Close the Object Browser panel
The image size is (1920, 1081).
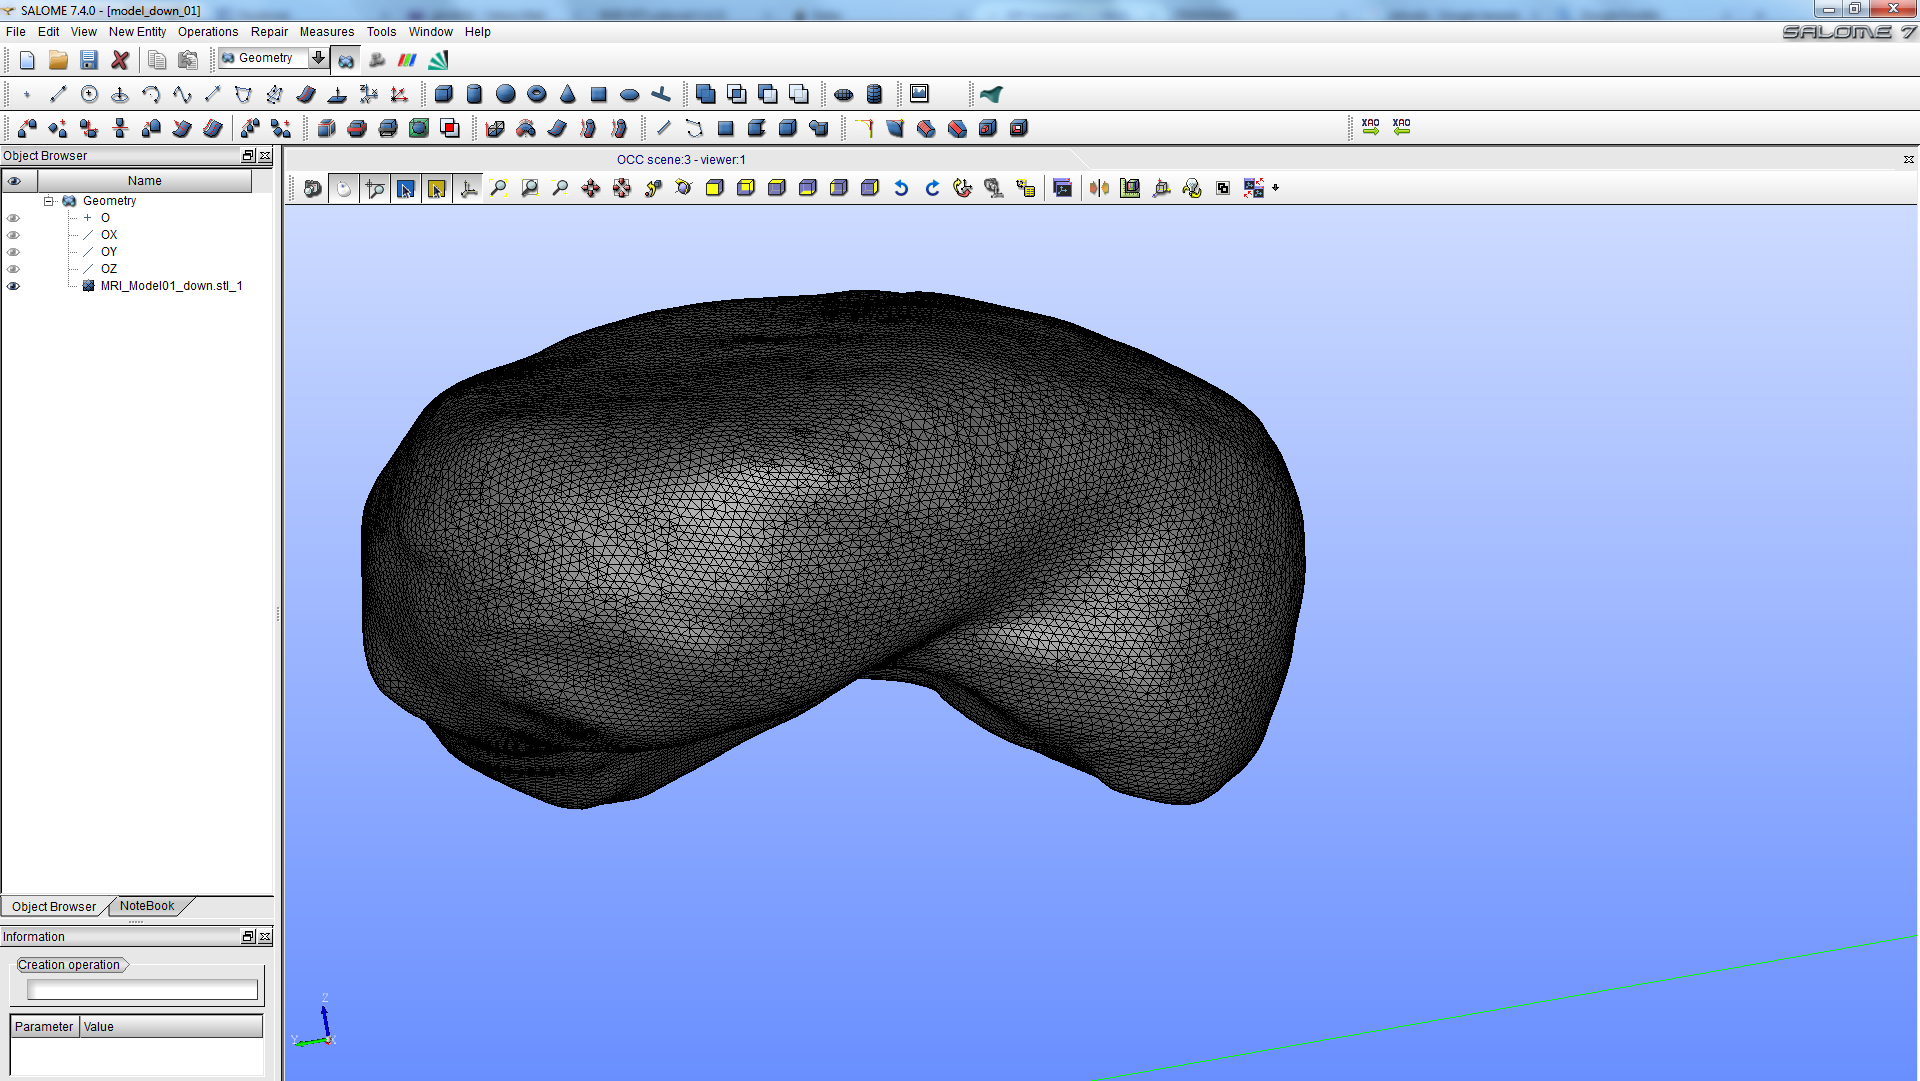click(x=265, y=156)
